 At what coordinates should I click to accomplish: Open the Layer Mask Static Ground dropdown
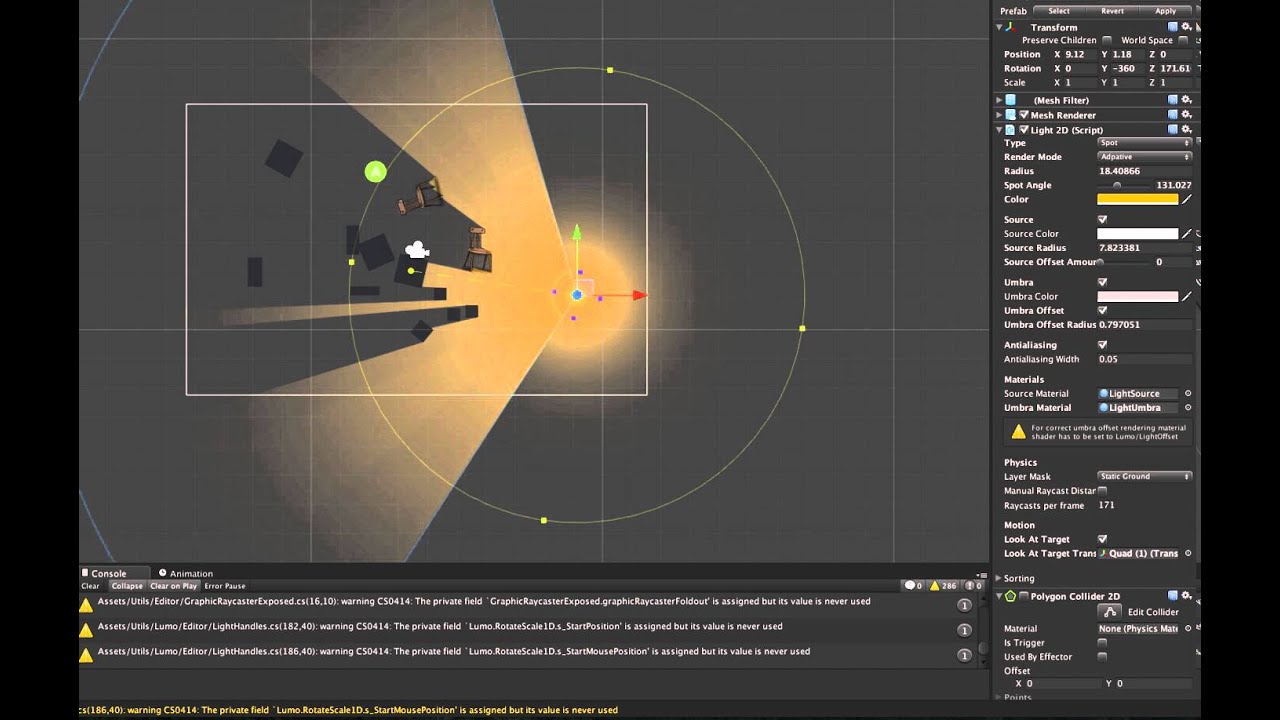[x=1143, y=476]
